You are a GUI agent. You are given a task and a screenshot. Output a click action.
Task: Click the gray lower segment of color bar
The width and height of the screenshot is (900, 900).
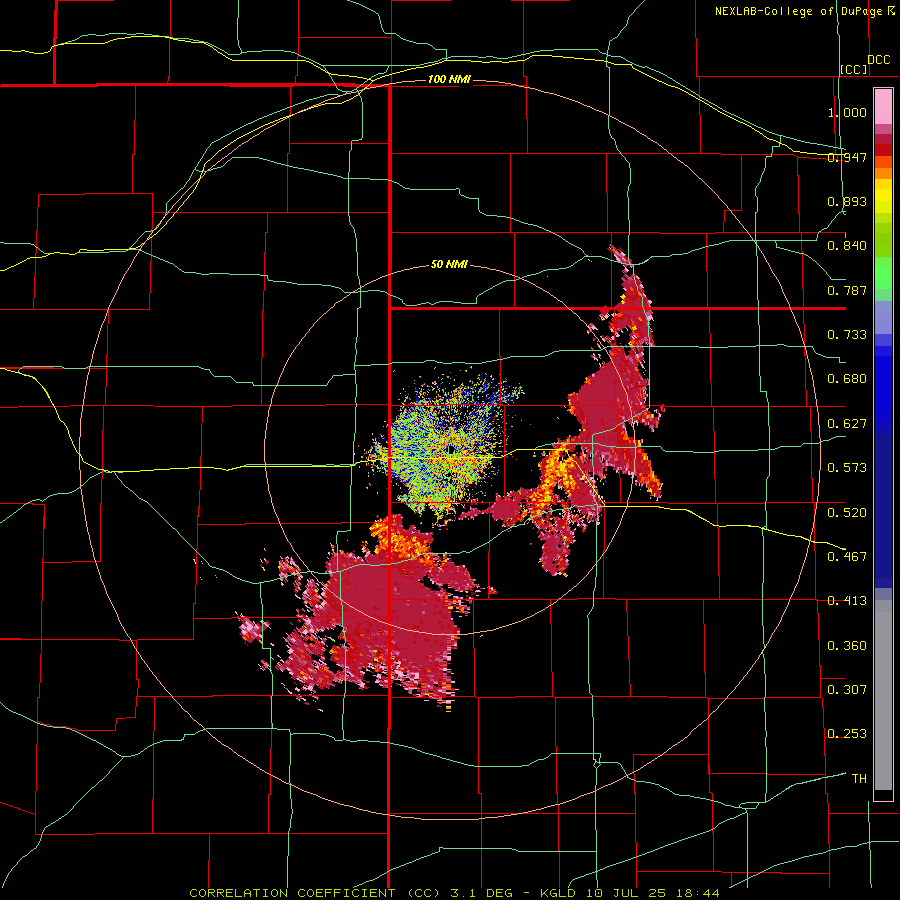pyautogui.click(x=883, y=695)
